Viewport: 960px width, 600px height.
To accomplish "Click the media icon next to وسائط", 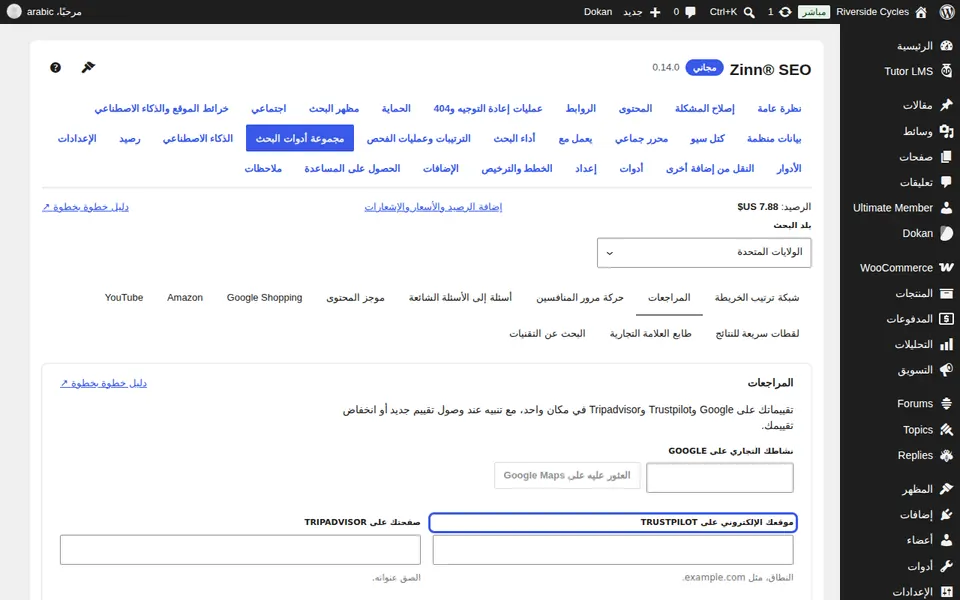I will (x=947, y=131).
